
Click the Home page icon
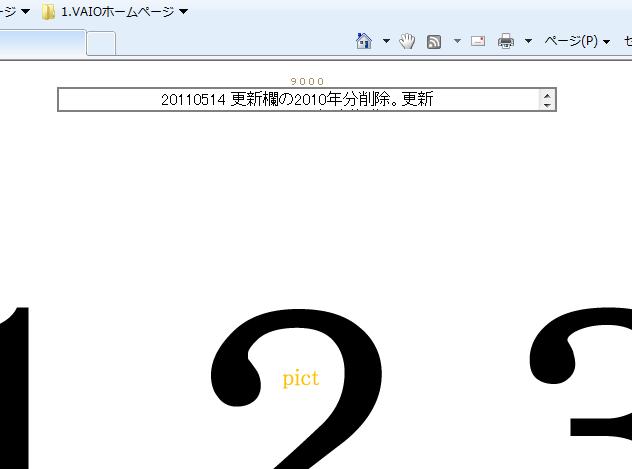coord(364,41)
